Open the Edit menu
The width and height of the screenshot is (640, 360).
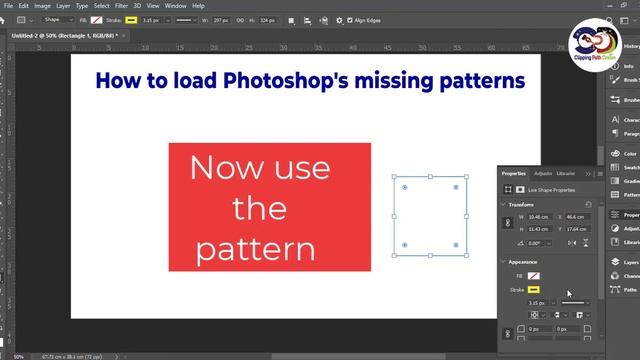click(x=23, y=6)
